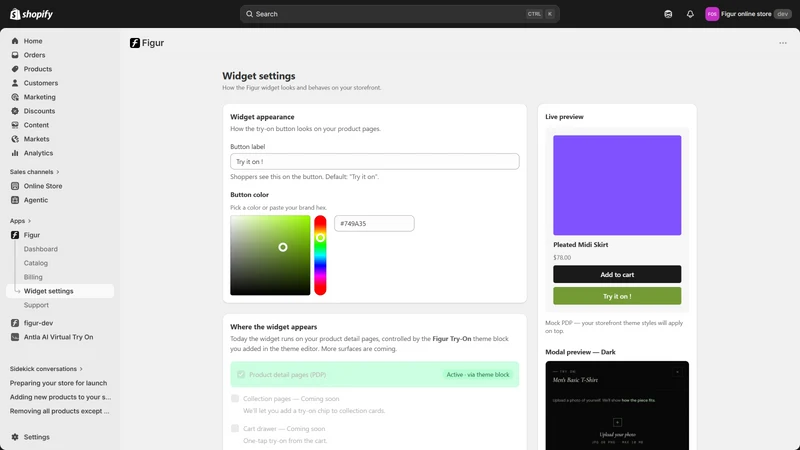Screen dimensions: 800x450
Task: Click the Modal preview — Dark label
Action: tap(580, 352)
